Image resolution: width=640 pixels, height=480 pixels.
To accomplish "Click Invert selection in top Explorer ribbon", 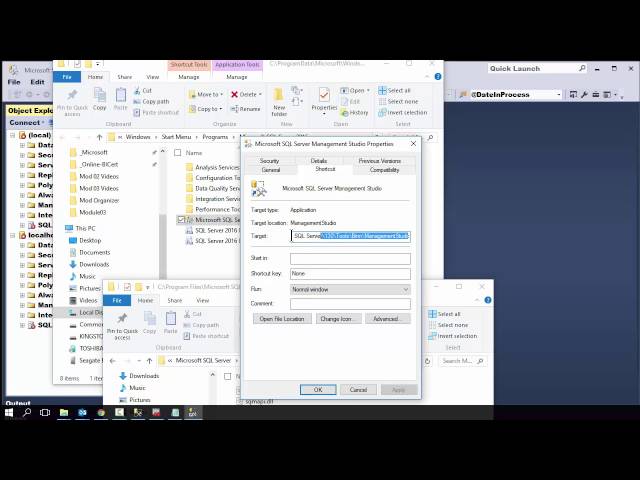I will click(x=402, y=113).
